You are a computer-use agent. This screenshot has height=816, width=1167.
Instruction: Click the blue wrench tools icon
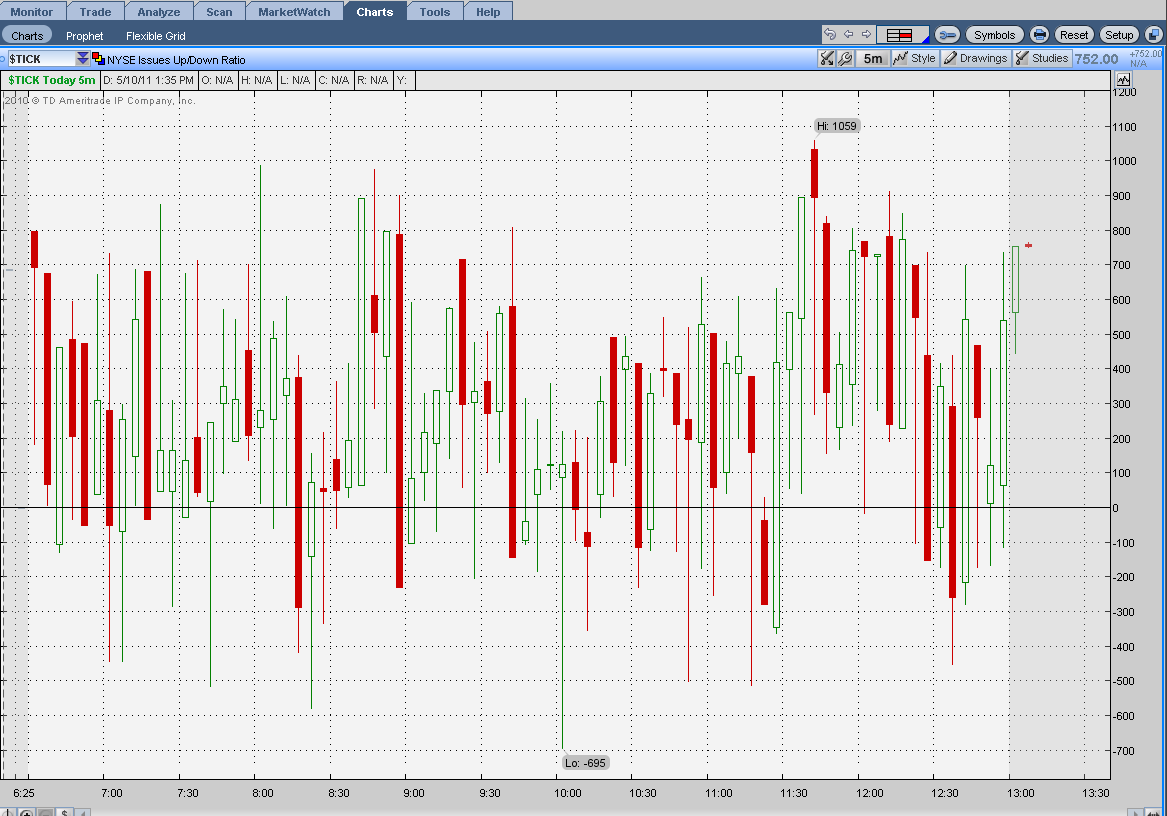947,35
